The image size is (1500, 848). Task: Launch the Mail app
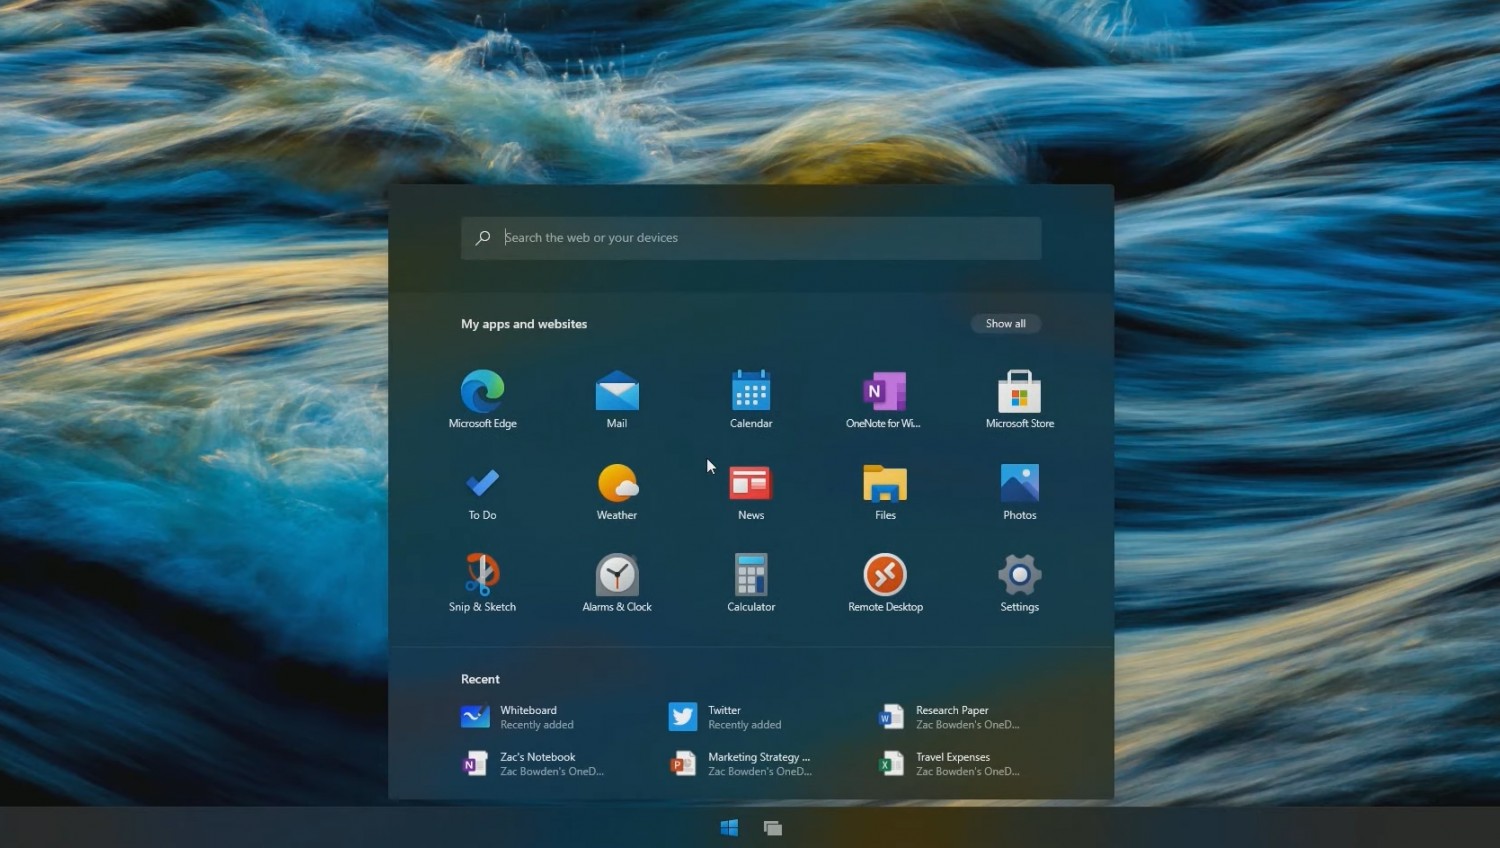[x=617, y=399]
